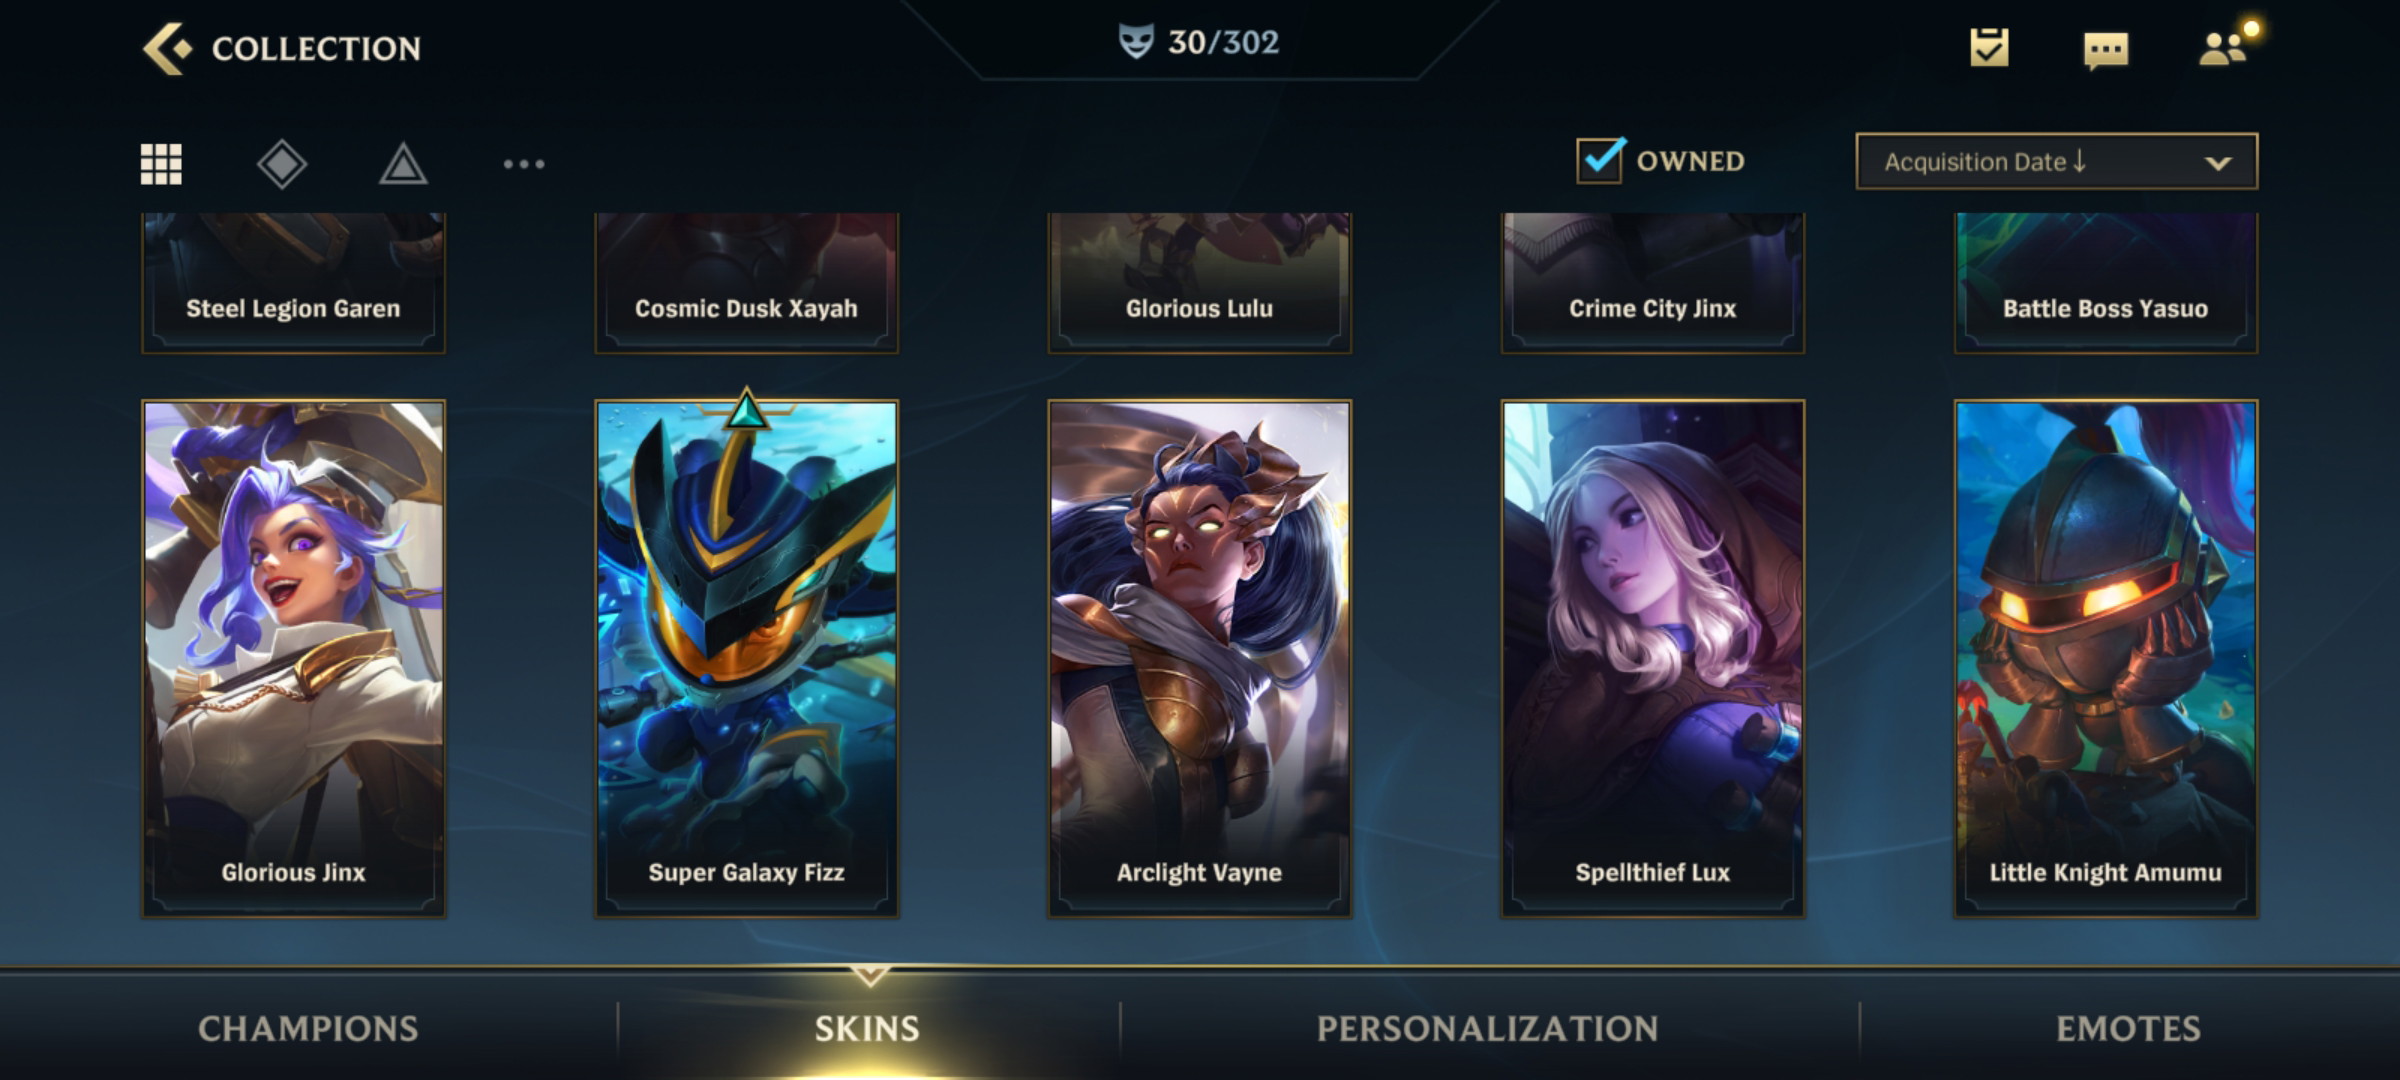Uncheck the Owned checkbox
2400x1080 pixels.
pyautogui.click(x=1600, y=160)
